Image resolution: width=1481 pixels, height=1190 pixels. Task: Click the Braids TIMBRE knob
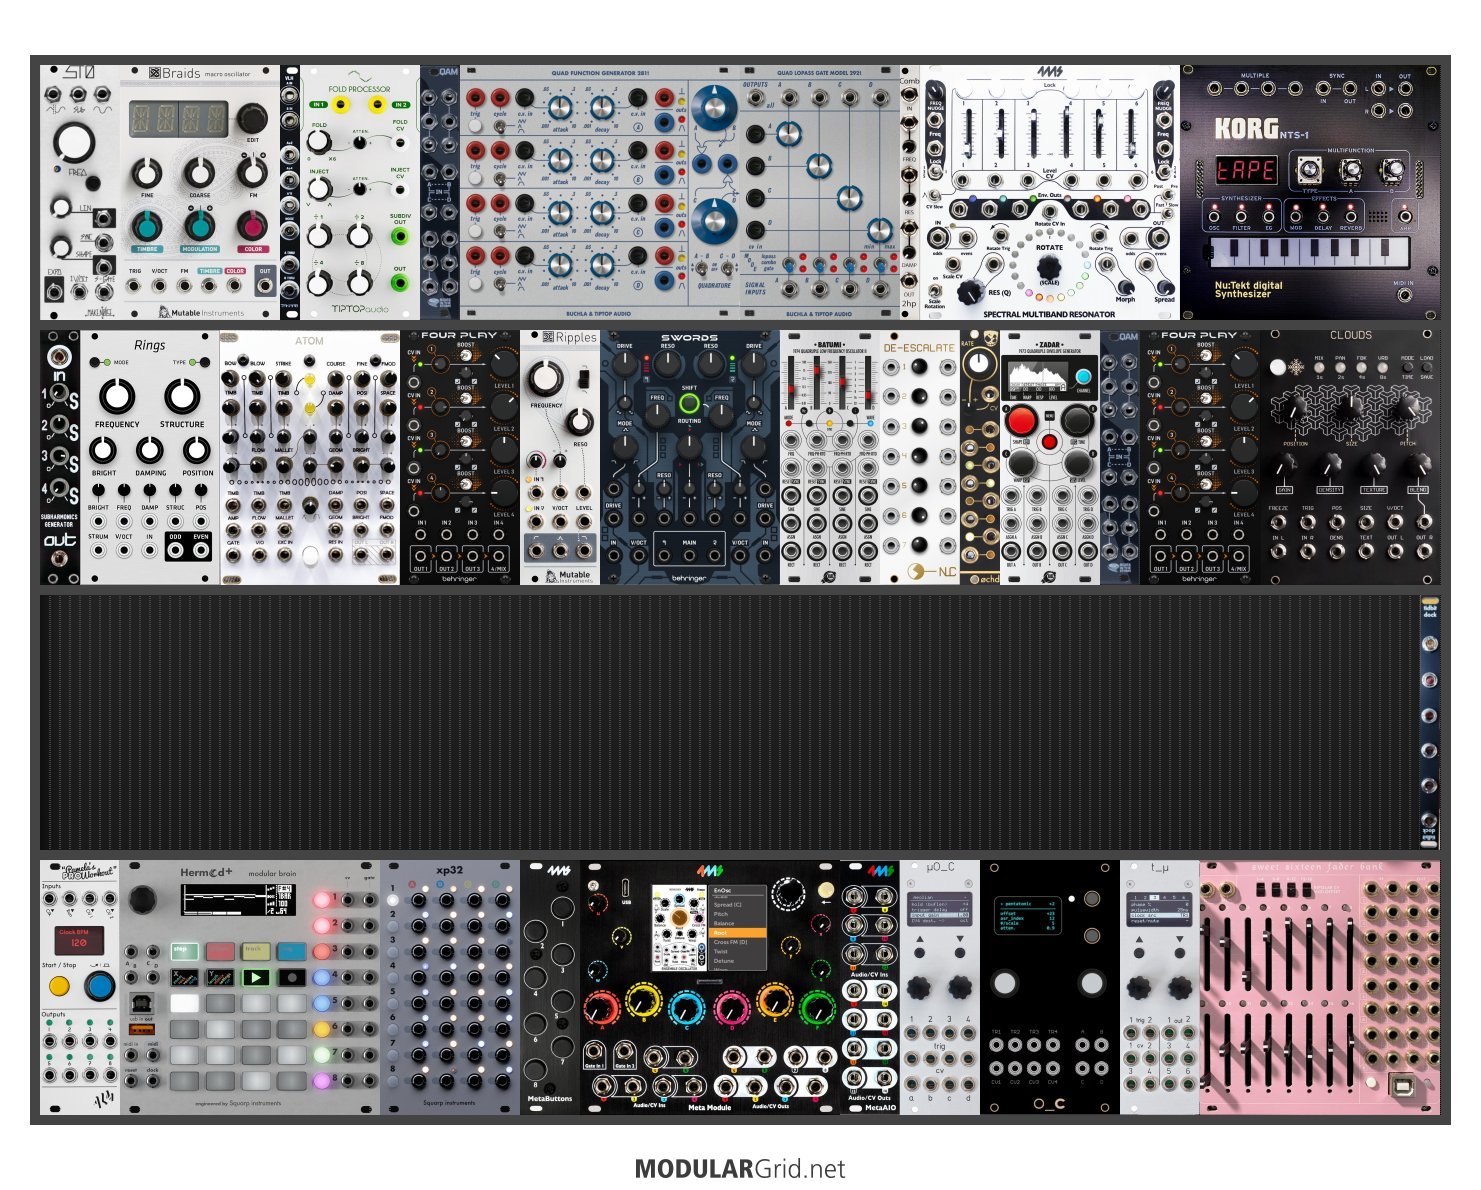pos(147,225)
